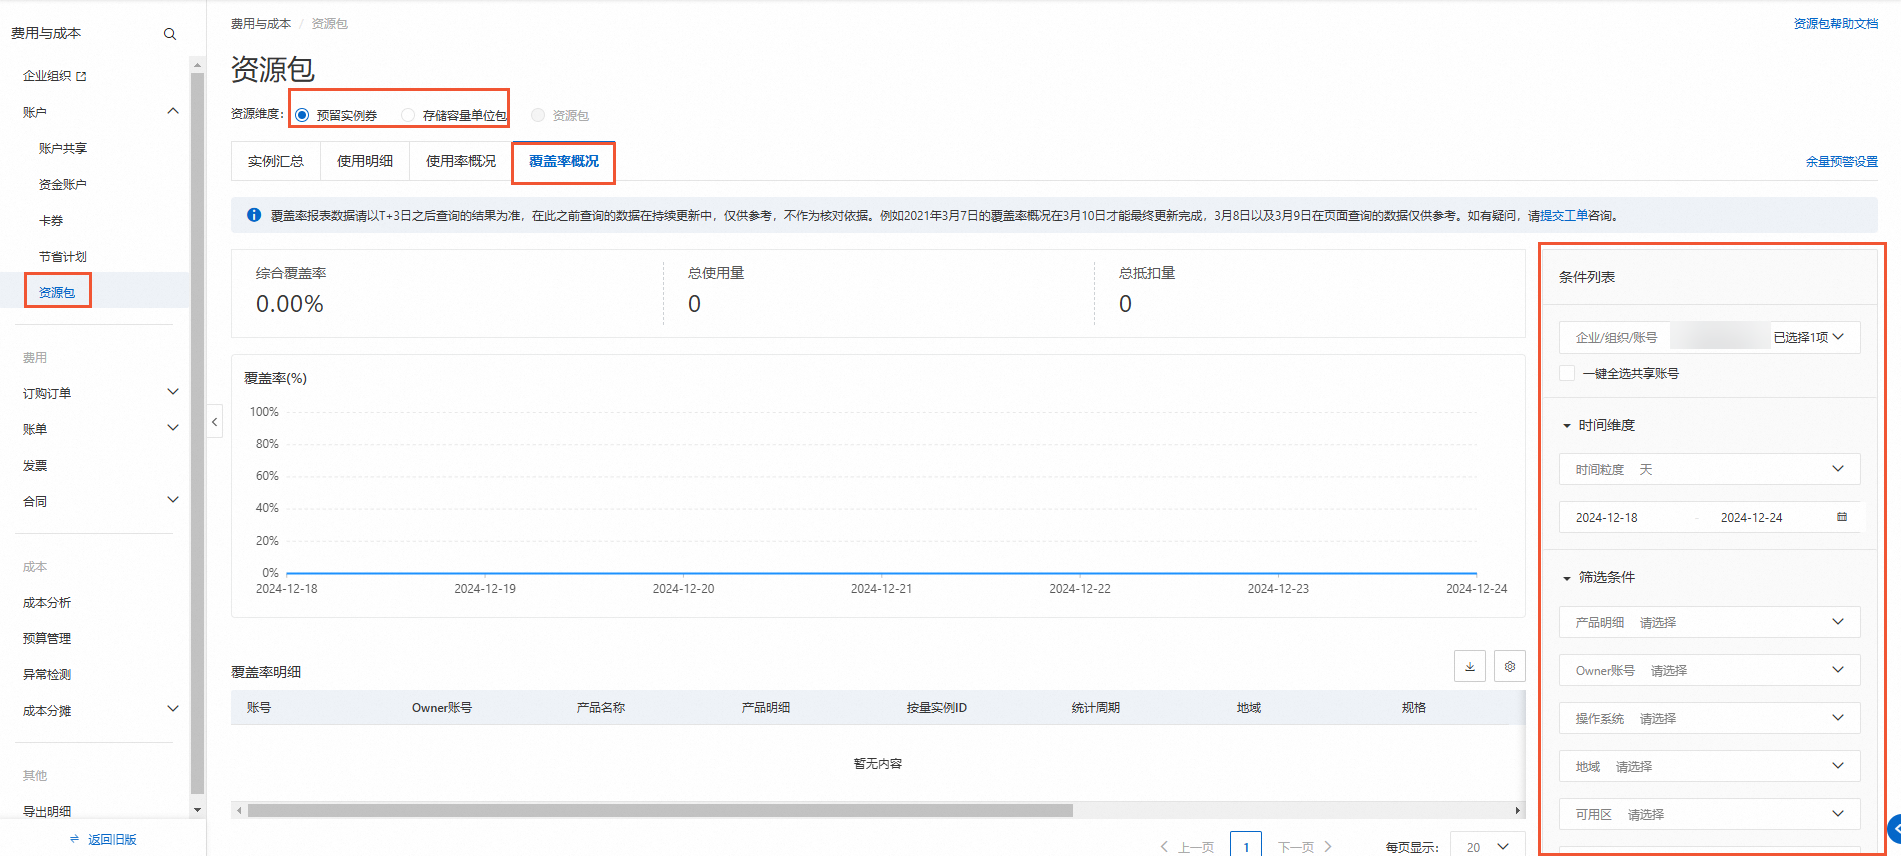Open the calendar icon in the date range
The height and width of the screenshot is (856, 1901).
[1842, 517]
